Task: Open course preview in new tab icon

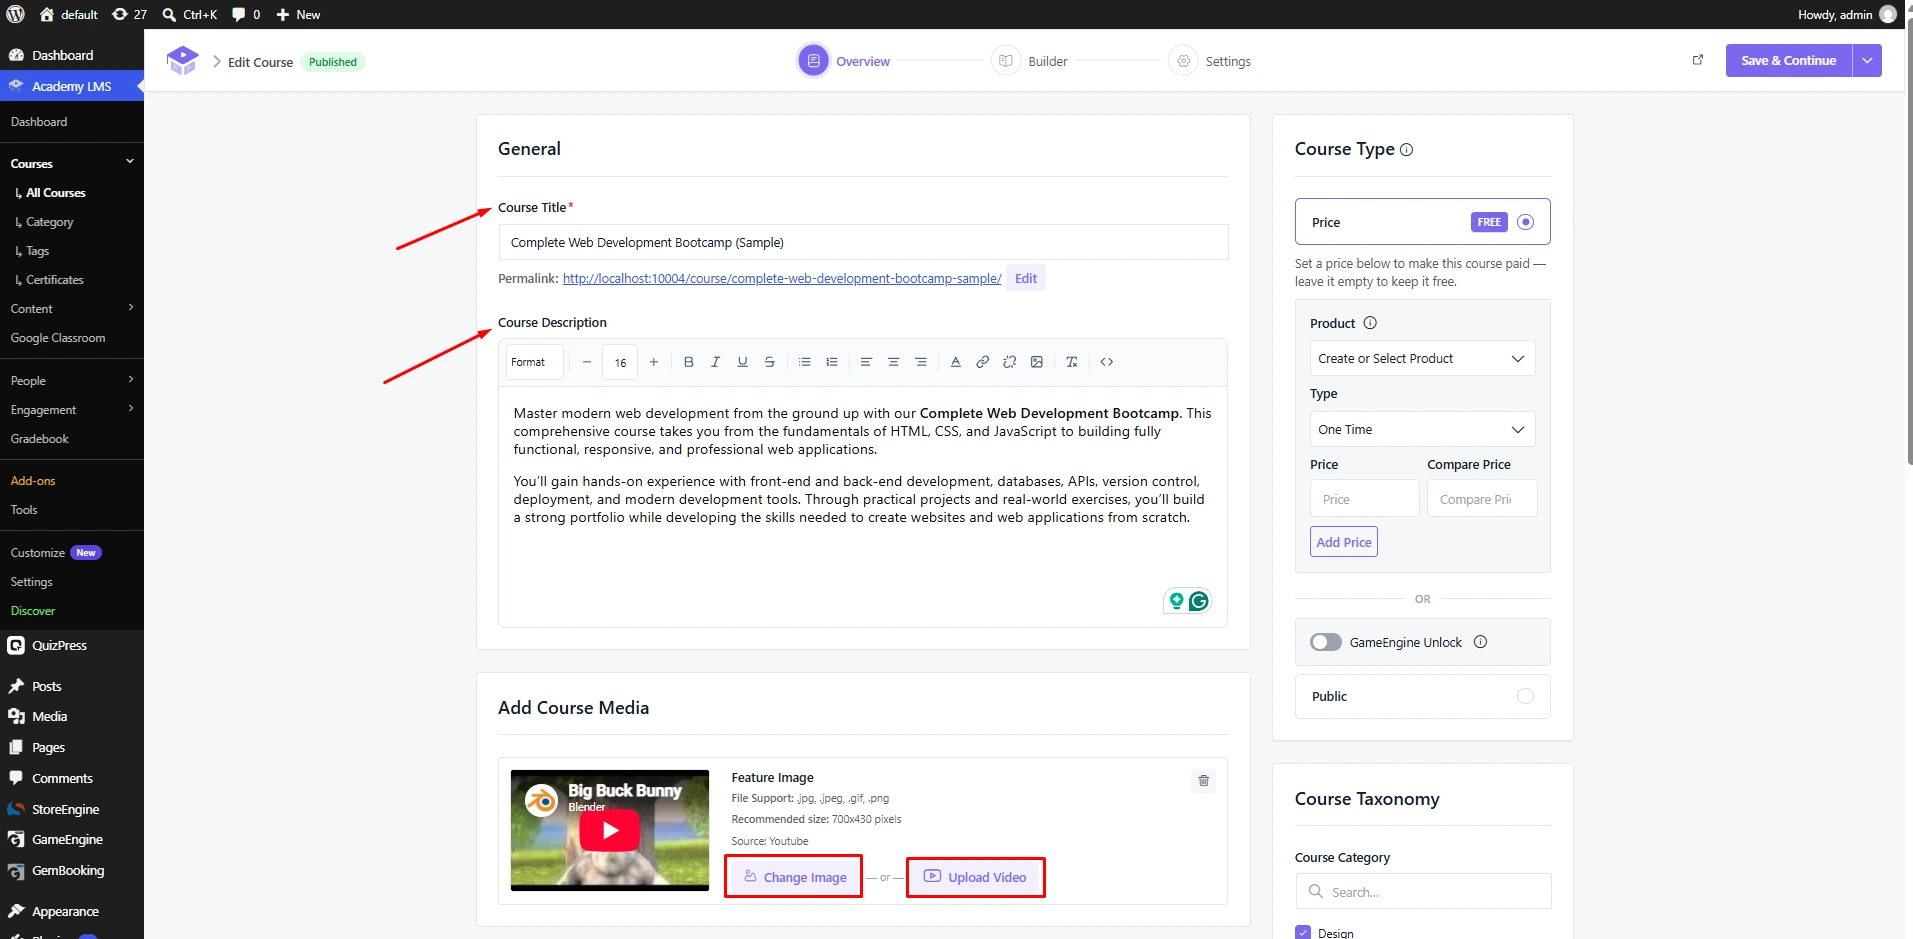Action: (x=1697, y=60)
